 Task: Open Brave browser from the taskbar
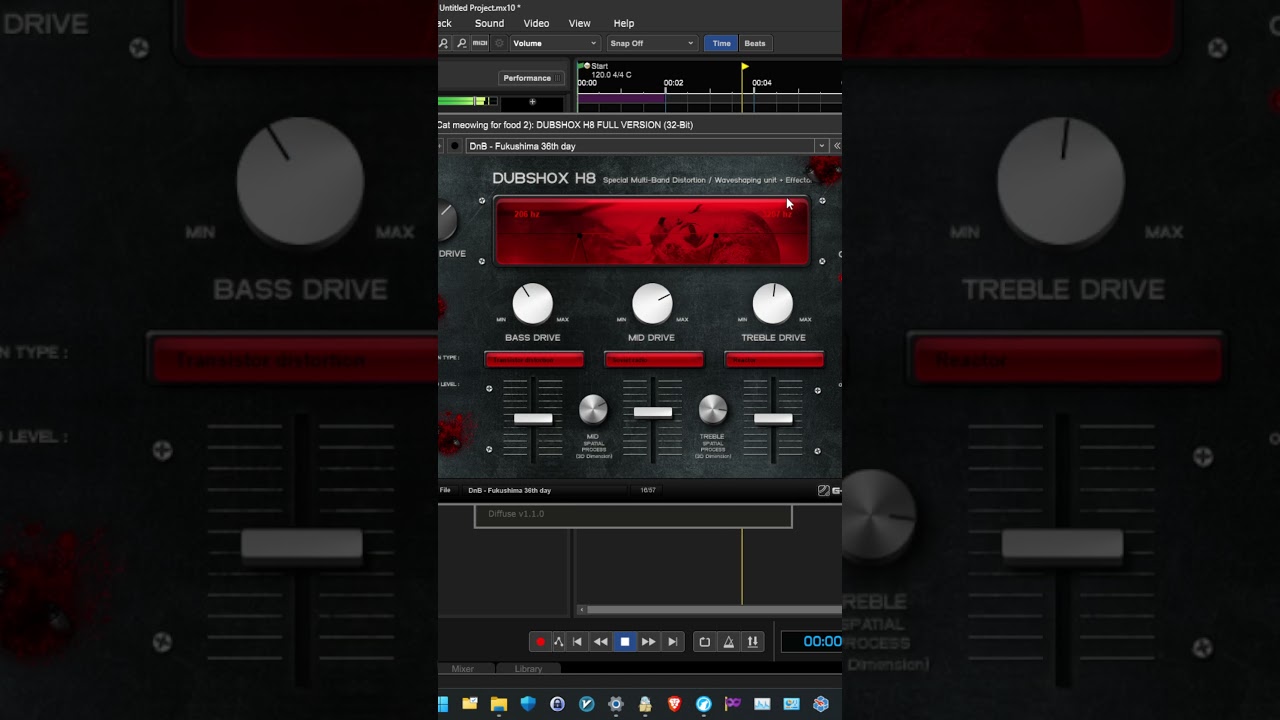tap(674, 704)
